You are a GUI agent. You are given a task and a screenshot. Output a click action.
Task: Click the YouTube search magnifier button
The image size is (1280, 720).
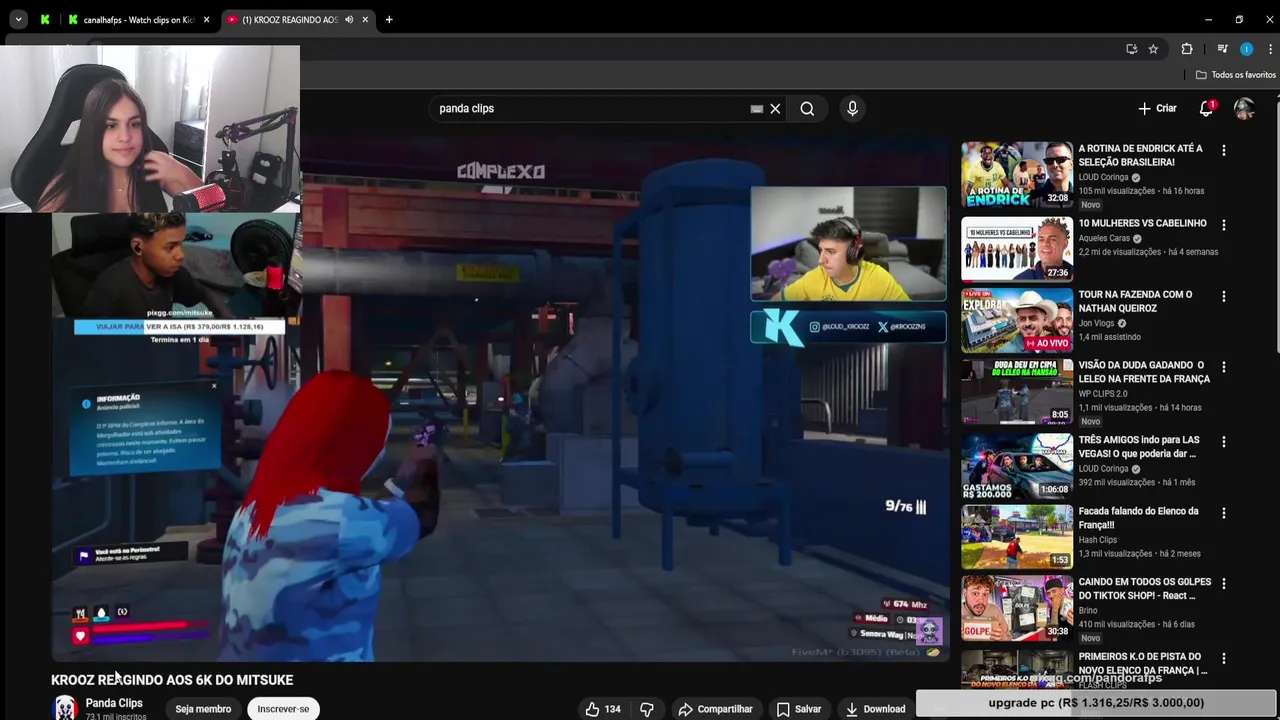coord(807,108)
